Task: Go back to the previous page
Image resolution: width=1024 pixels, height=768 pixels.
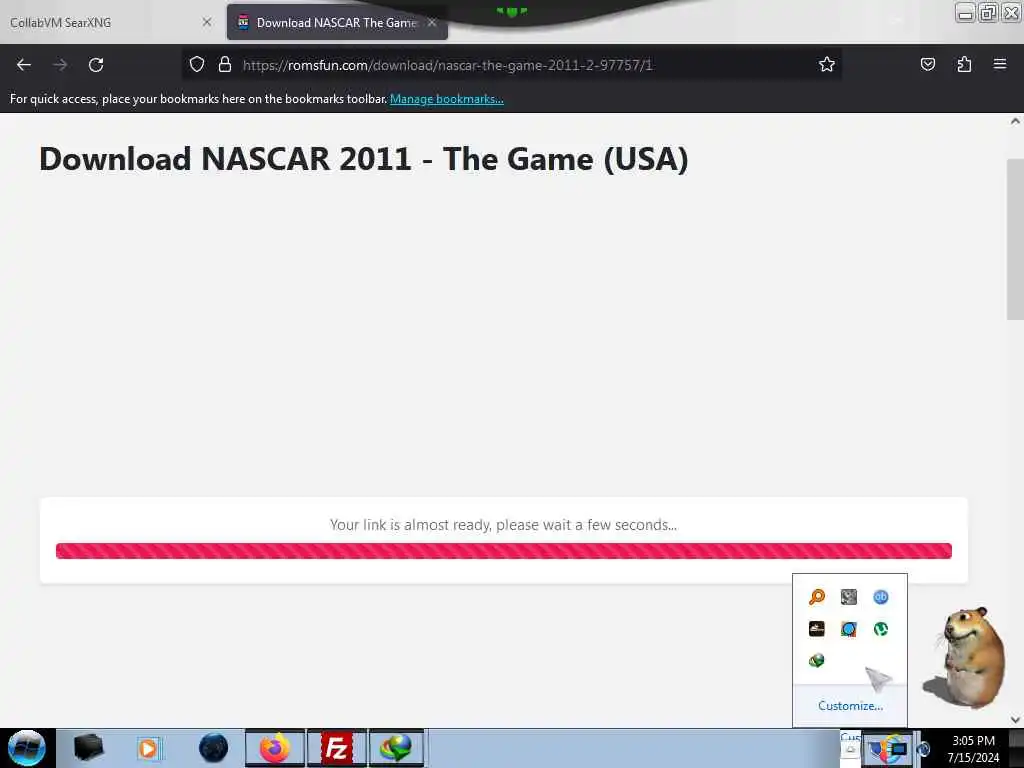Action: (x=24, y=65)
